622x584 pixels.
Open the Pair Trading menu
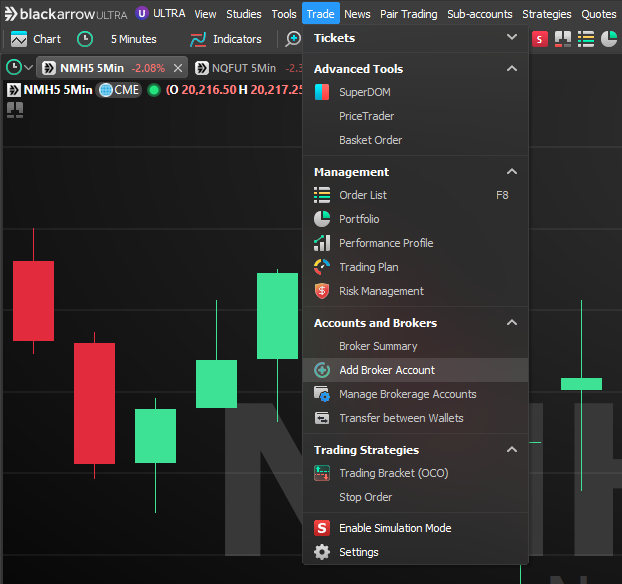[x=408, y=14]
